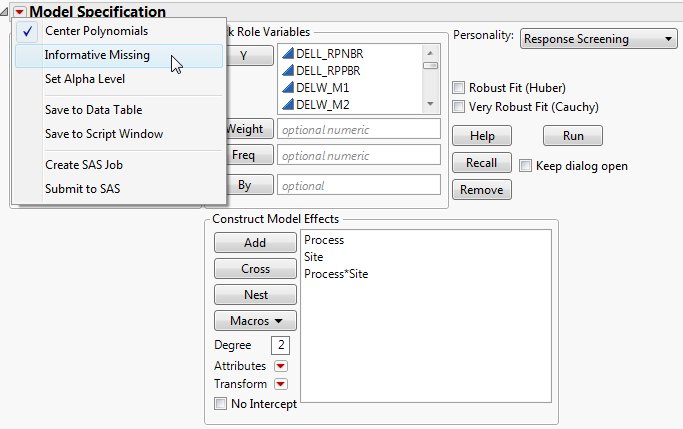
Task: Click the Cross button
Action: pyautogui.click(x=255, y=269)
